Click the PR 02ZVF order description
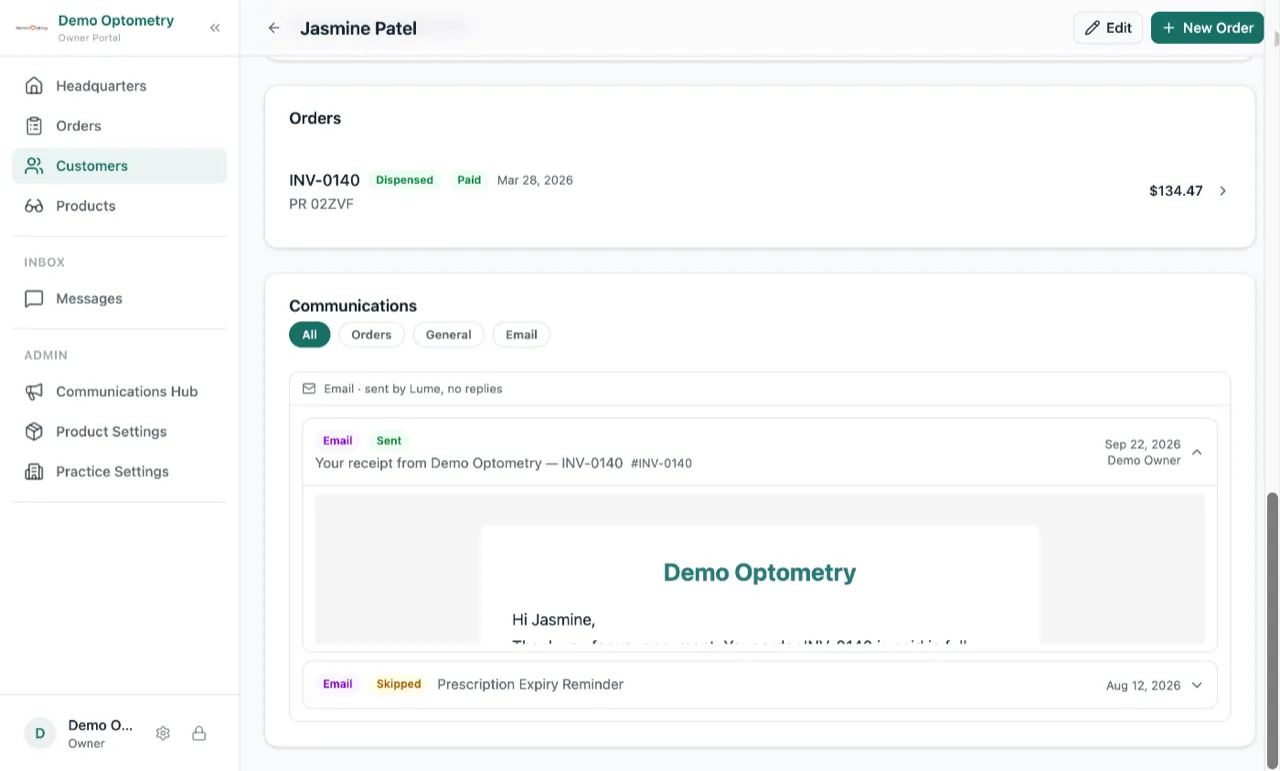The image size is (1280, 771). click(321, 204)
